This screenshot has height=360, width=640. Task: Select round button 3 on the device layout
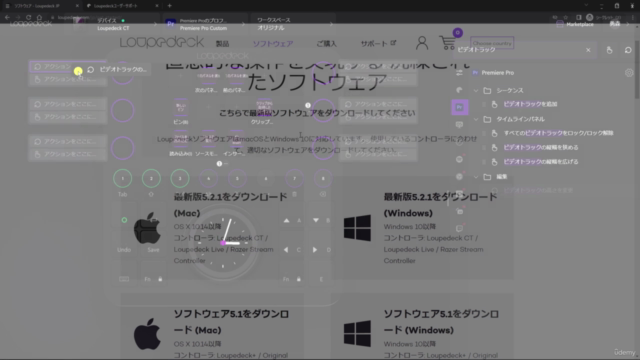click(x=180, y=178)
